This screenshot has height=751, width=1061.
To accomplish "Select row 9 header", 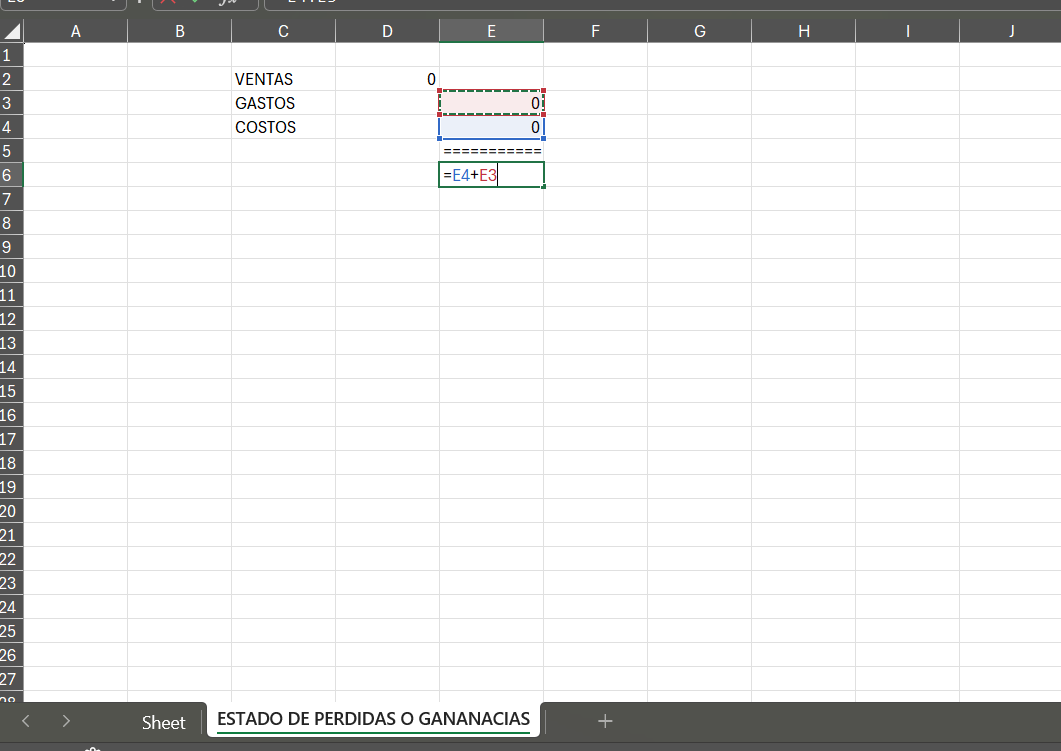I will click(12, 247).
